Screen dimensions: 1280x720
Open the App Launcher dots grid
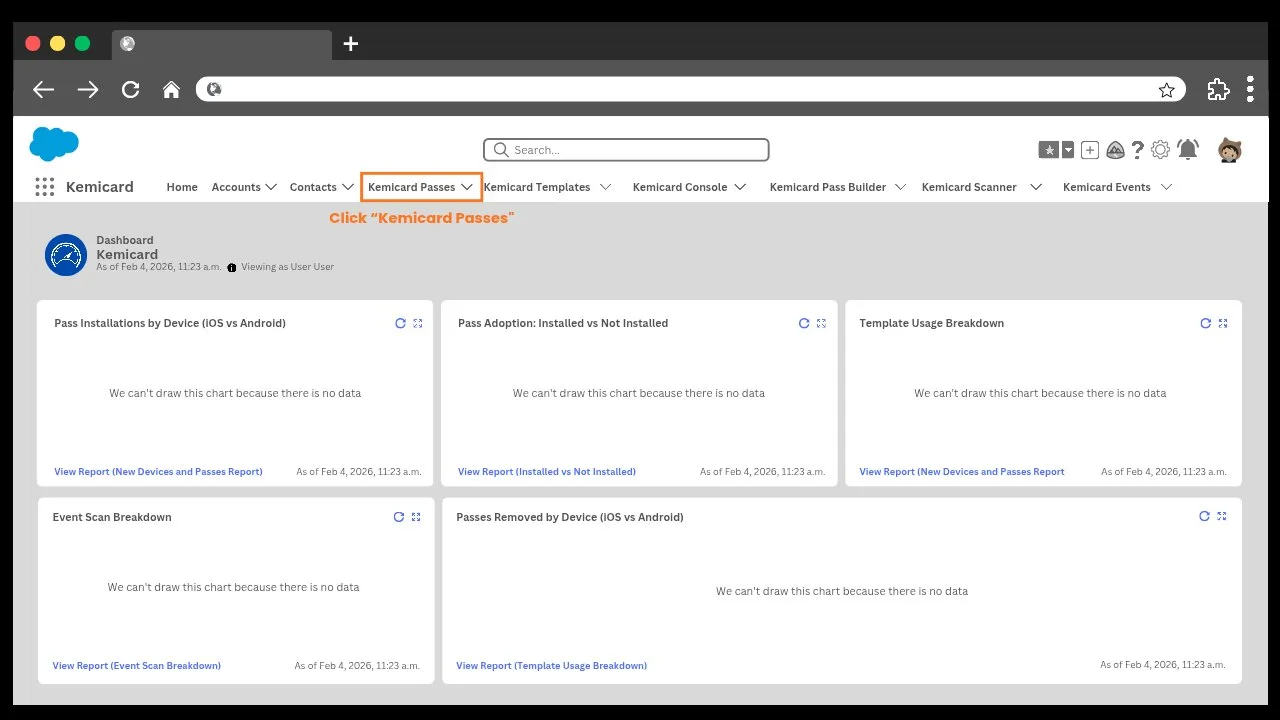click(44, 187)
